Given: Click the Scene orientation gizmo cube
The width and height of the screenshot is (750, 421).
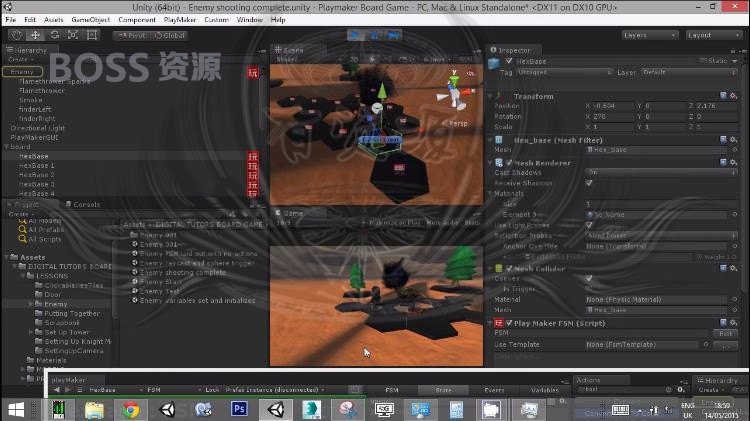Looking at the screenshot, I should [455, 95].
